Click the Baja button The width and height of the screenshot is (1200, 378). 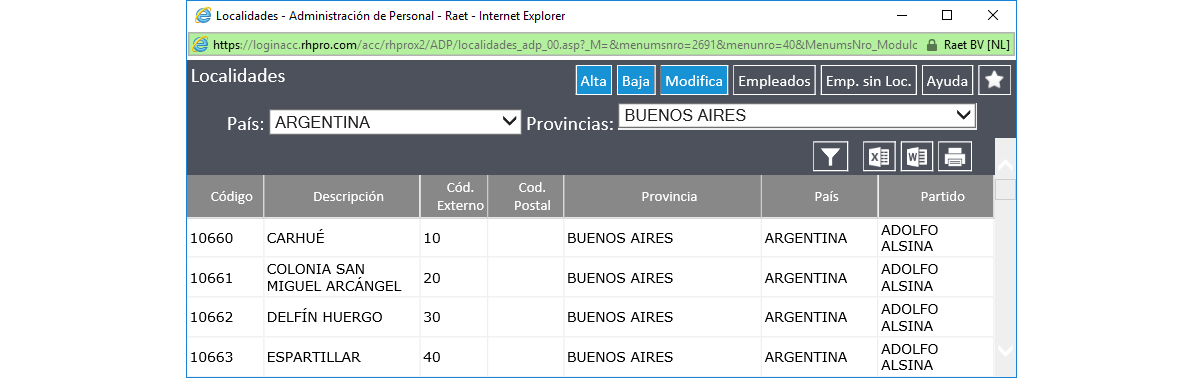point(636,81)
